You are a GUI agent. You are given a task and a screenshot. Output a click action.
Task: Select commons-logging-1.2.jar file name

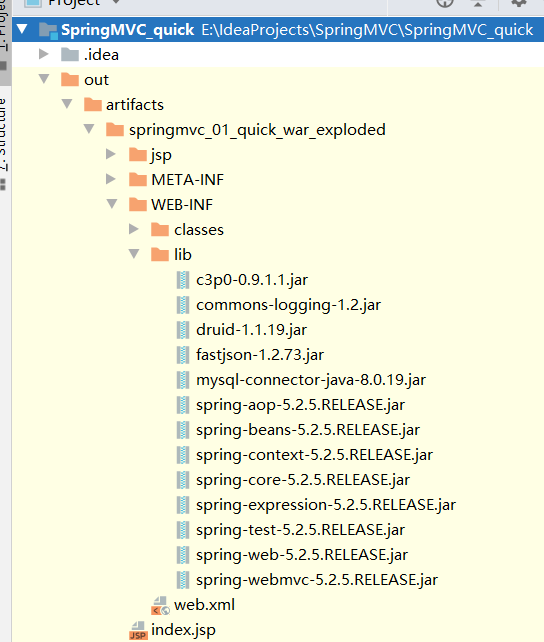(x=288, y=305)
